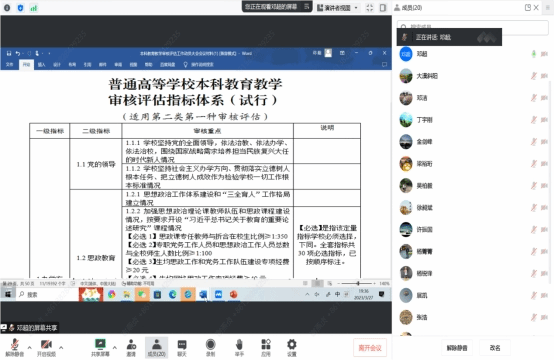Click the 解除静音 button below members list
554x360 pixels.
(457, 348)
